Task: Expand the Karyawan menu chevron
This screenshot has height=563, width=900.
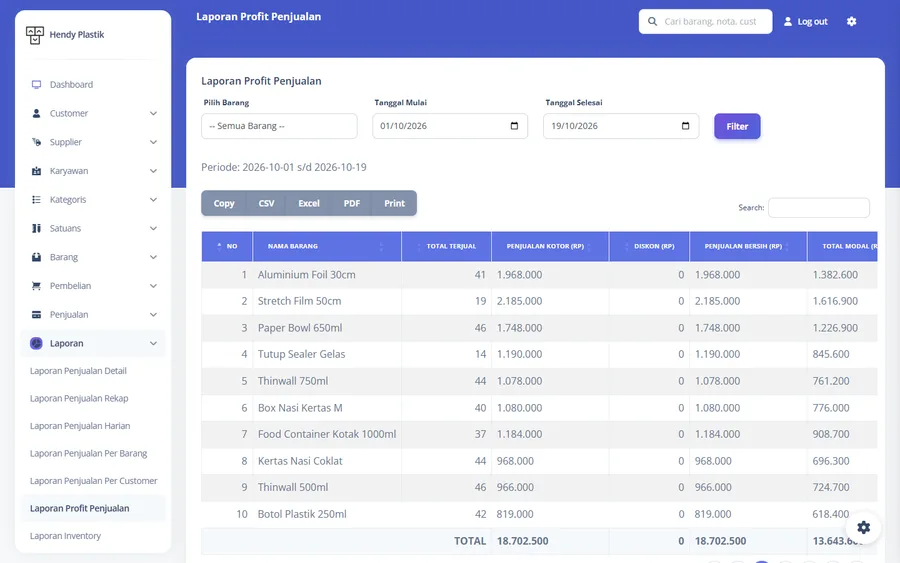Action: (153, 170)
